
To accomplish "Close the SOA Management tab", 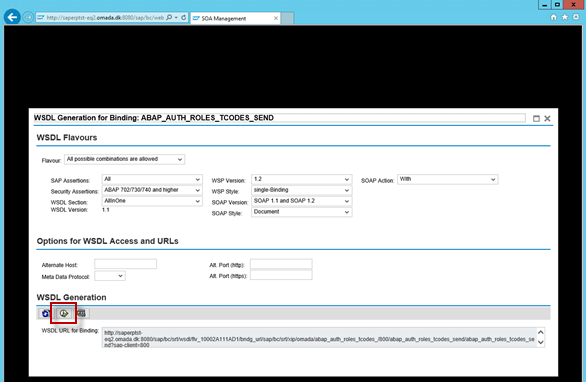I will coord(276,18).
